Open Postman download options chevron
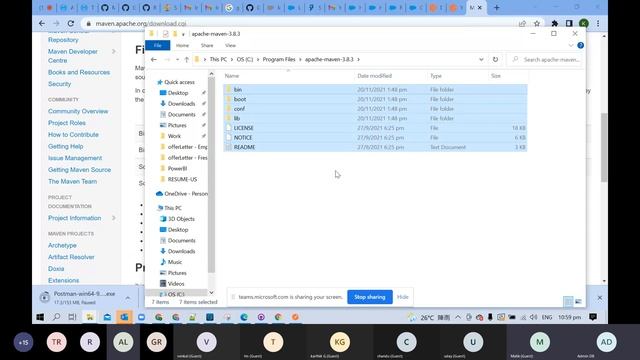This screenshot has height=360, width=640. [x=128, y=298]
